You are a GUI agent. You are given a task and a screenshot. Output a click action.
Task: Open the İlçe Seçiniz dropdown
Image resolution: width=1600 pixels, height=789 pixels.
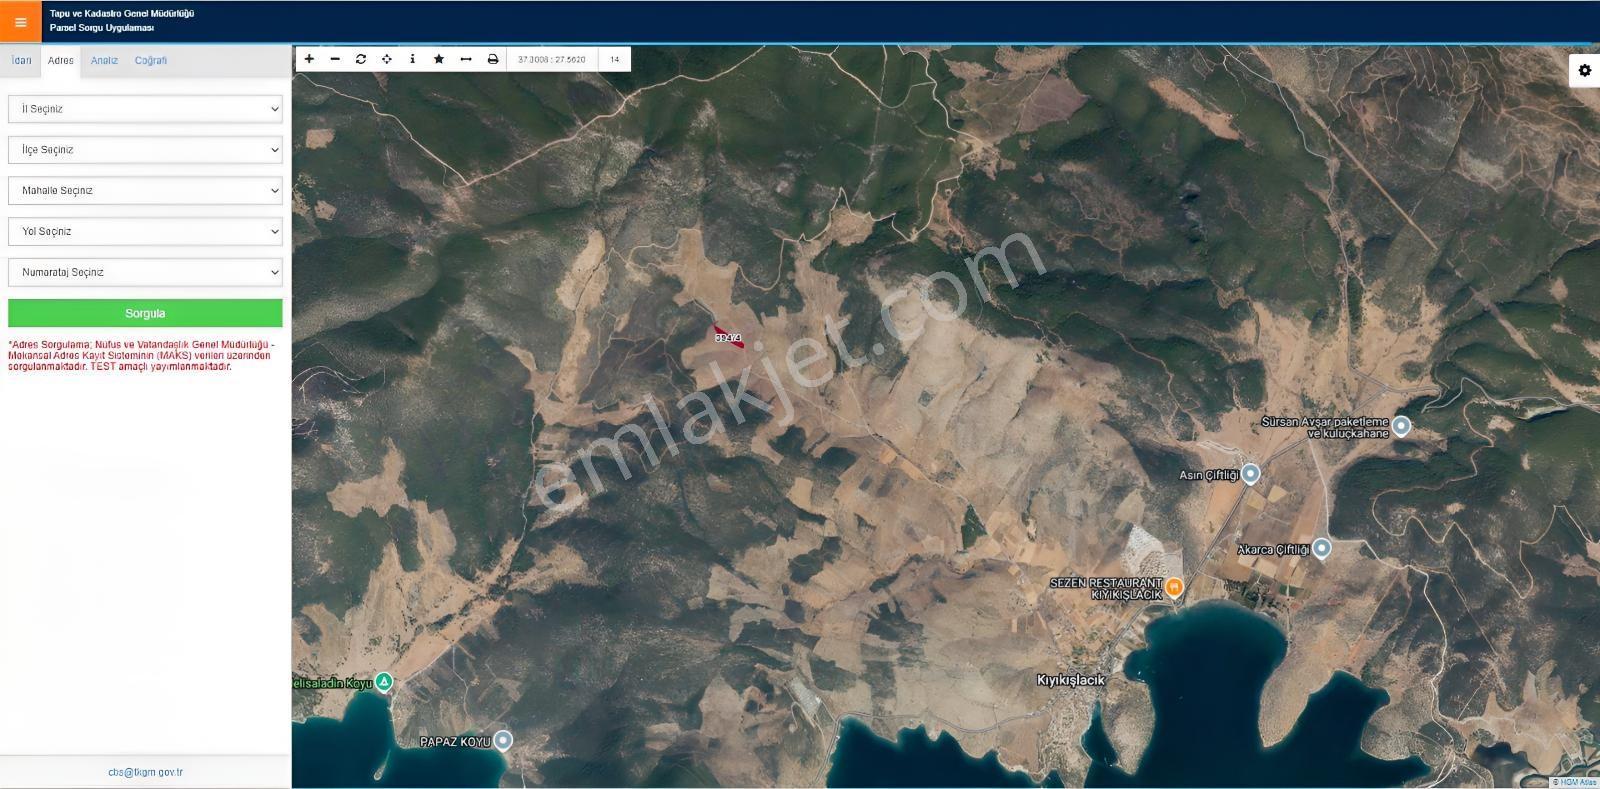tap(145, 150)
